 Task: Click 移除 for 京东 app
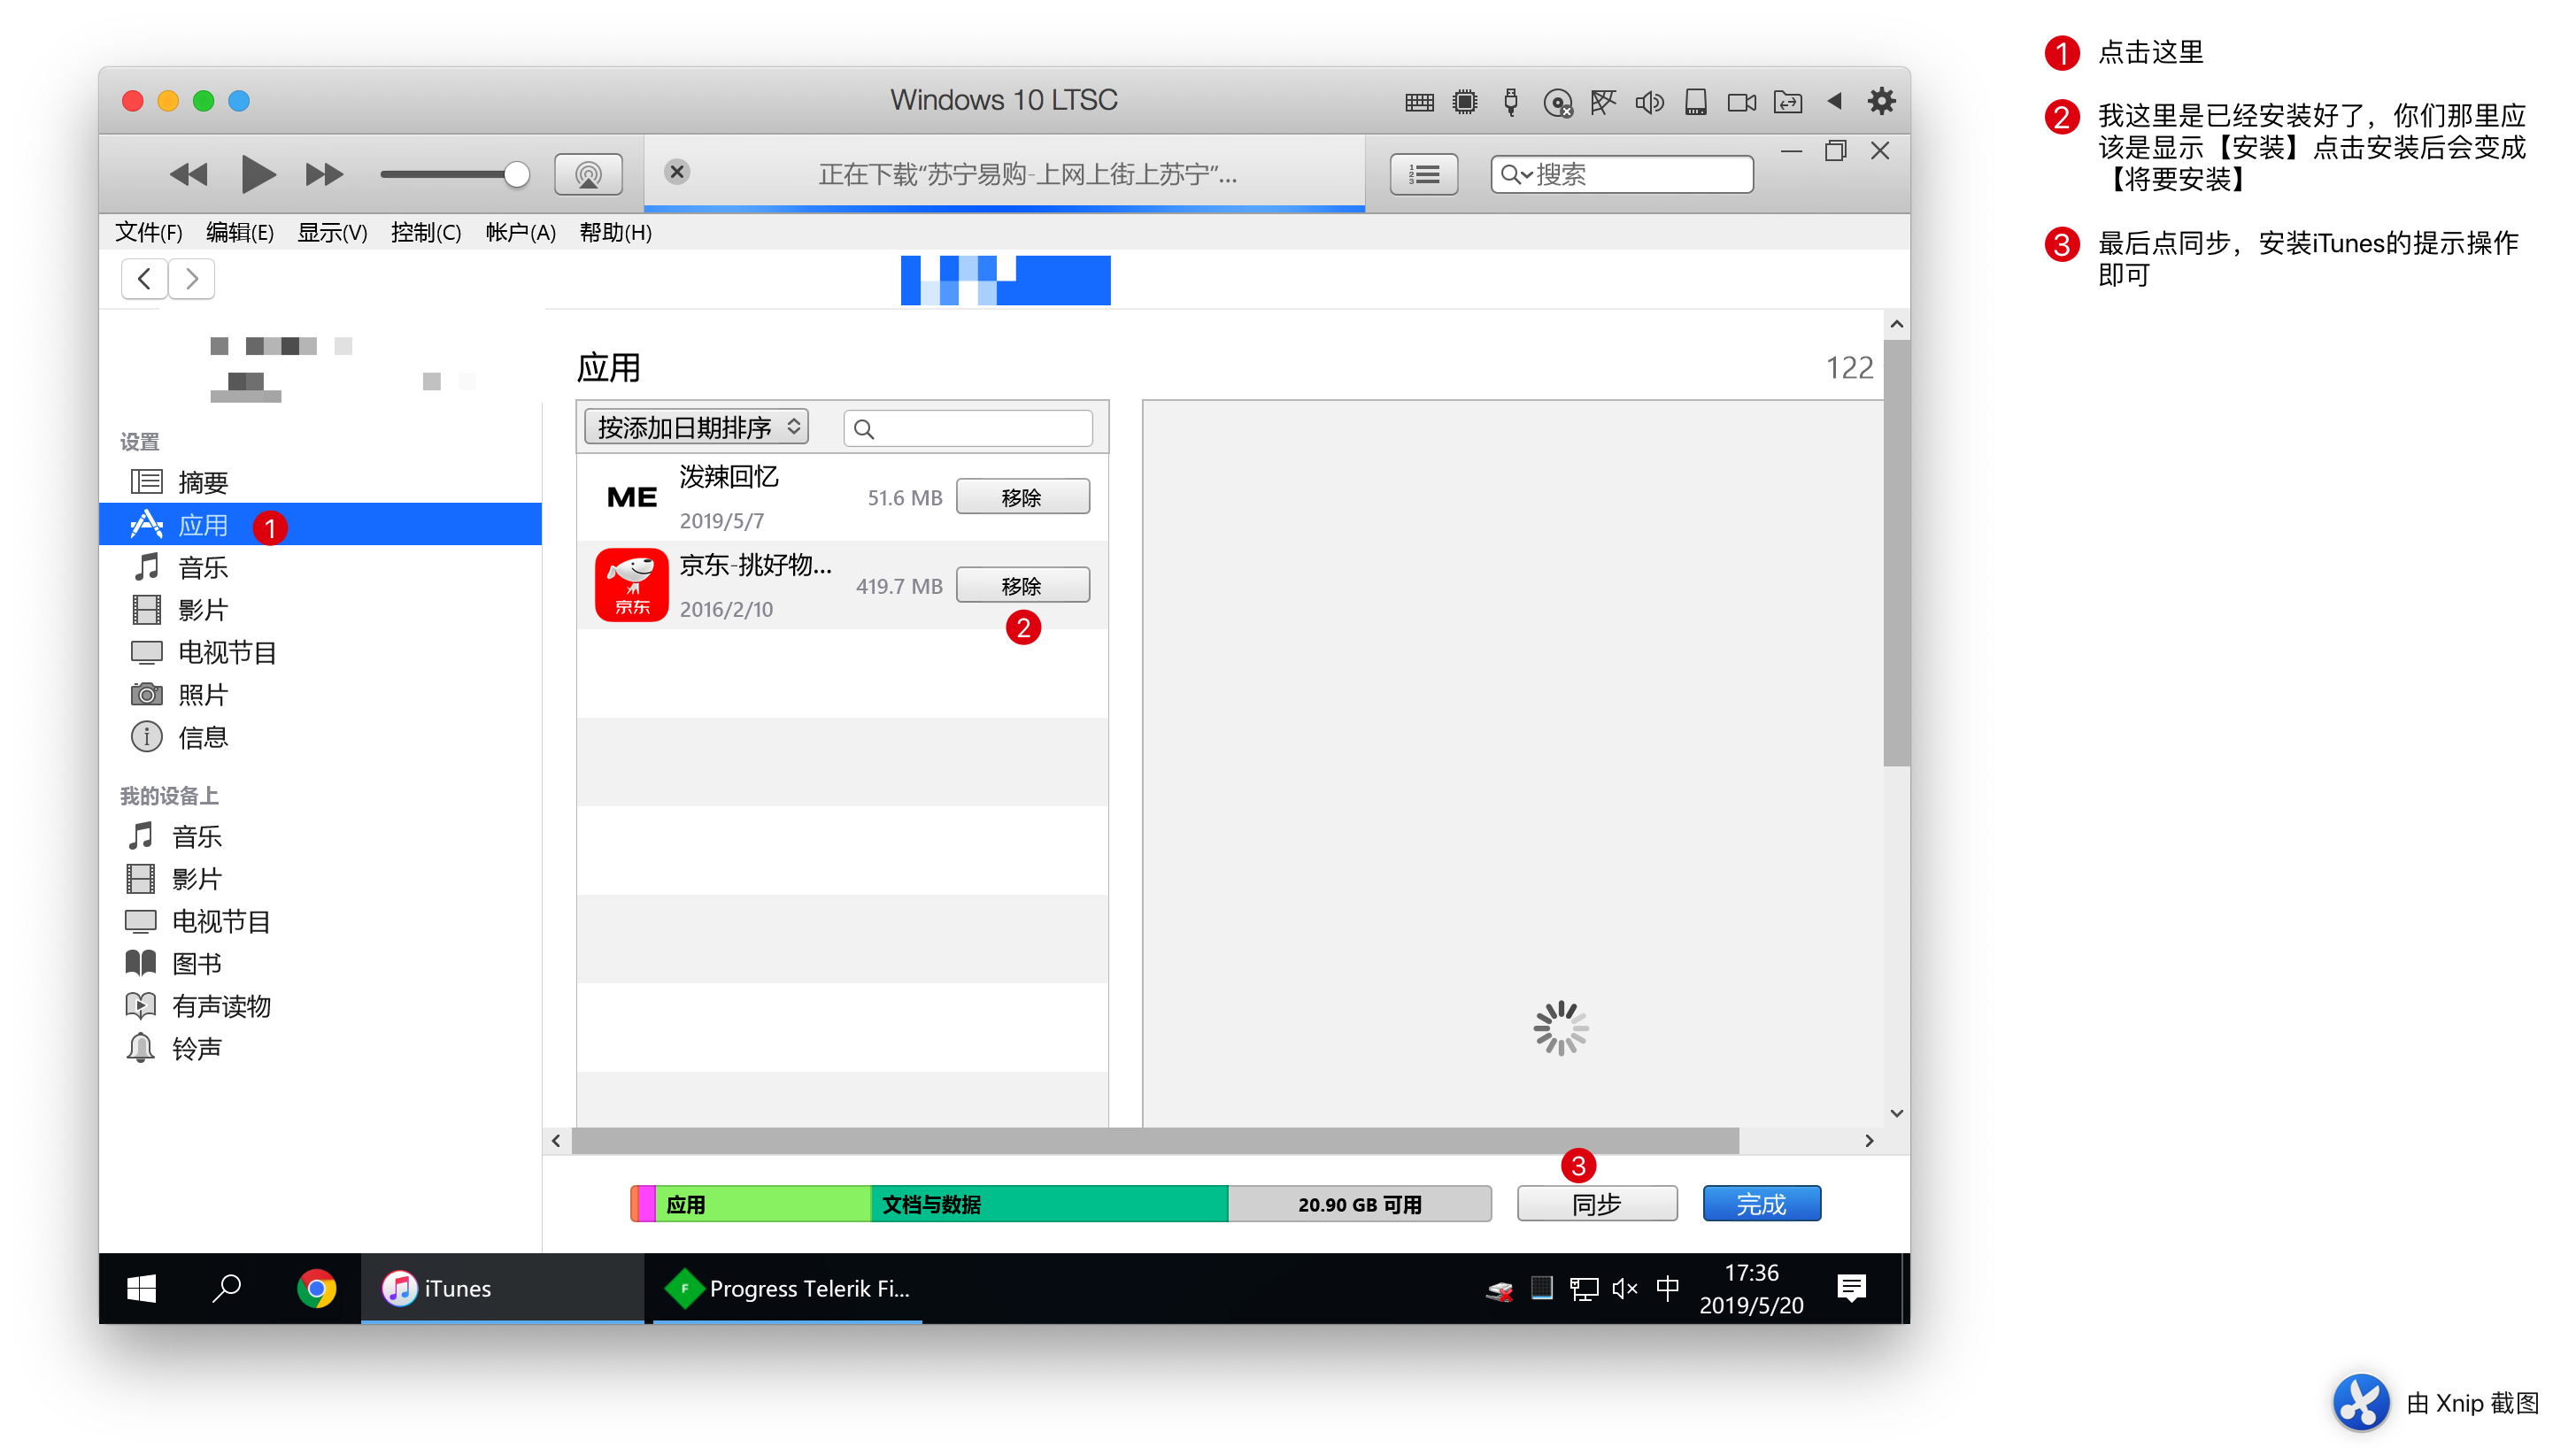pyautogui.click(x=1022, y=585)
